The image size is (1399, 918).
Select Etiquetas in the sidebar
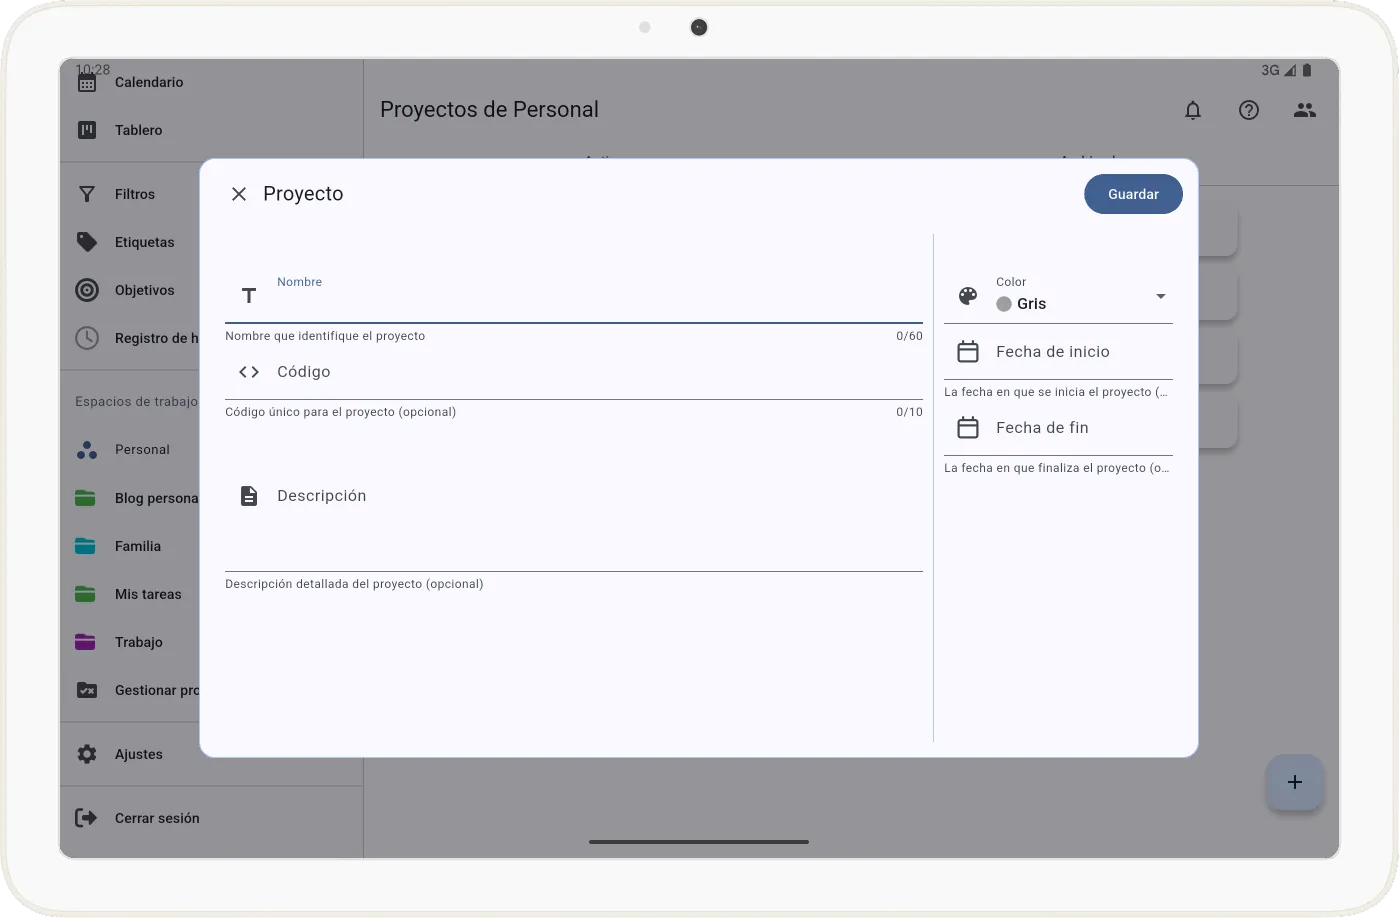tap(144, 242)
